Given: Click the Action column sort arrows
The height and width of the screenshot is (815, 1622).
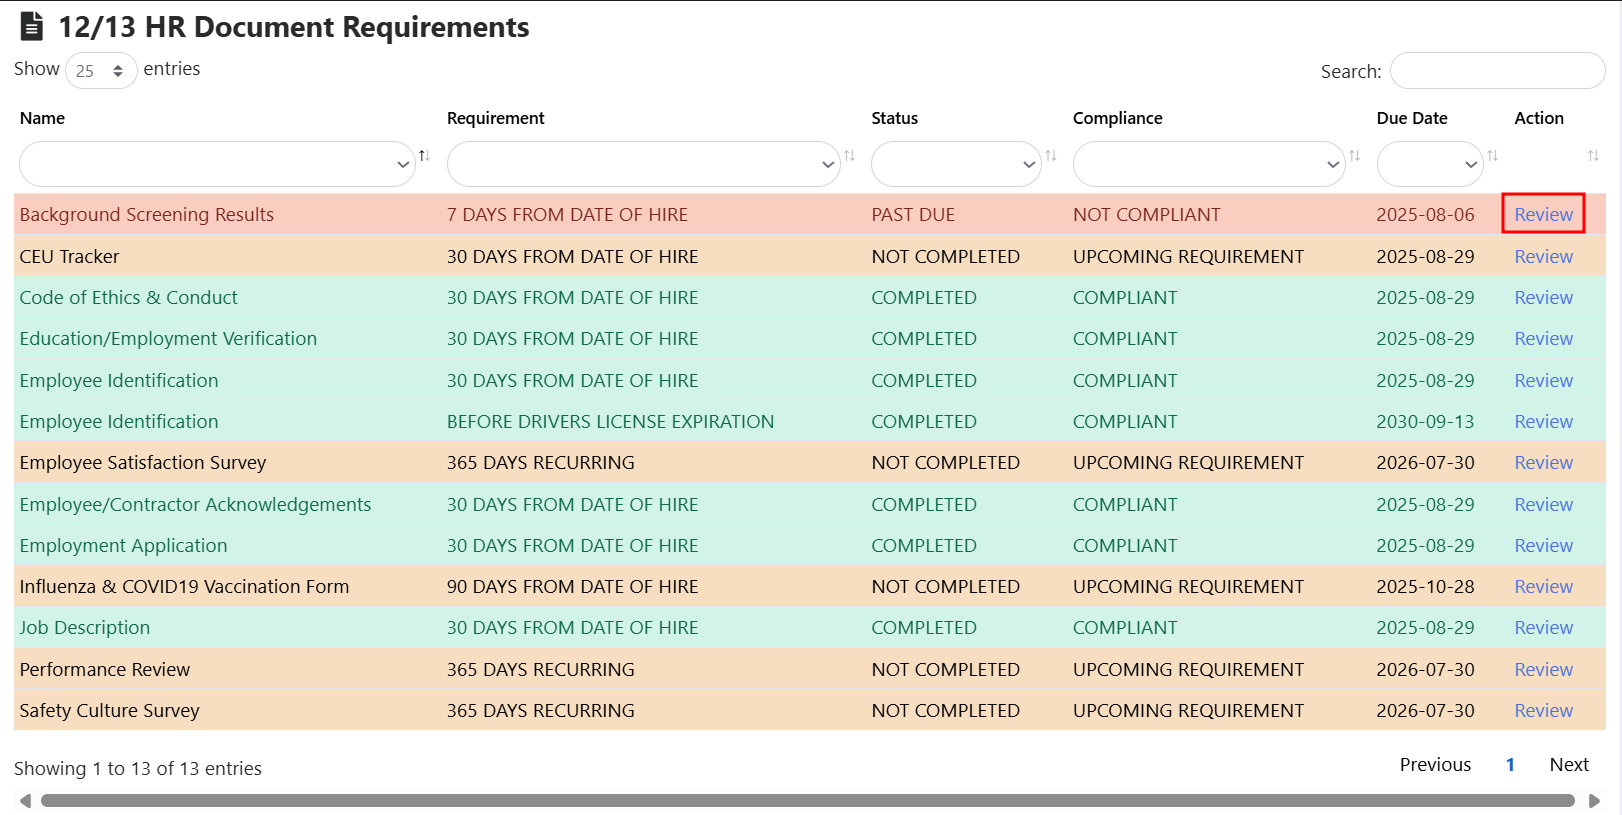Looking at the screenshot, I should click(1593, 156).
